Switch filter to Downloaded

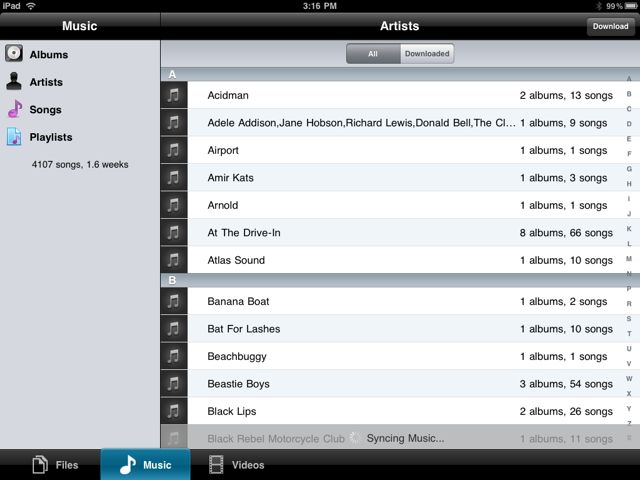click(427, 53)
